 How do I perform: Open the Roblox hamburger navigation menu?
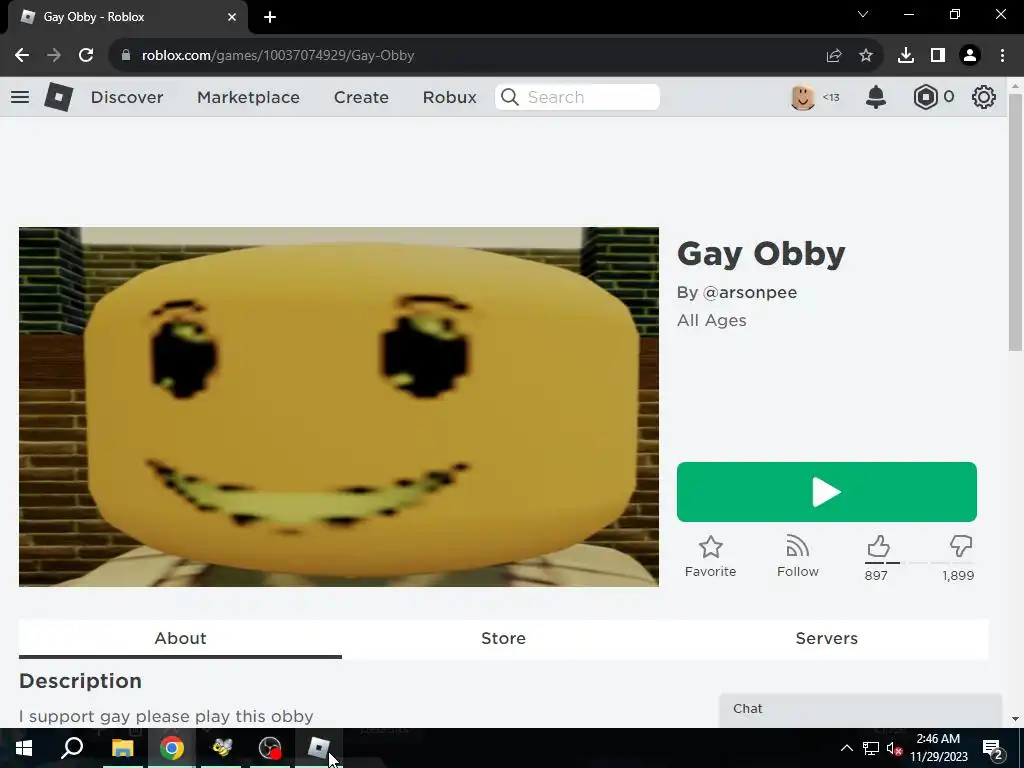(x=20, y=97)
